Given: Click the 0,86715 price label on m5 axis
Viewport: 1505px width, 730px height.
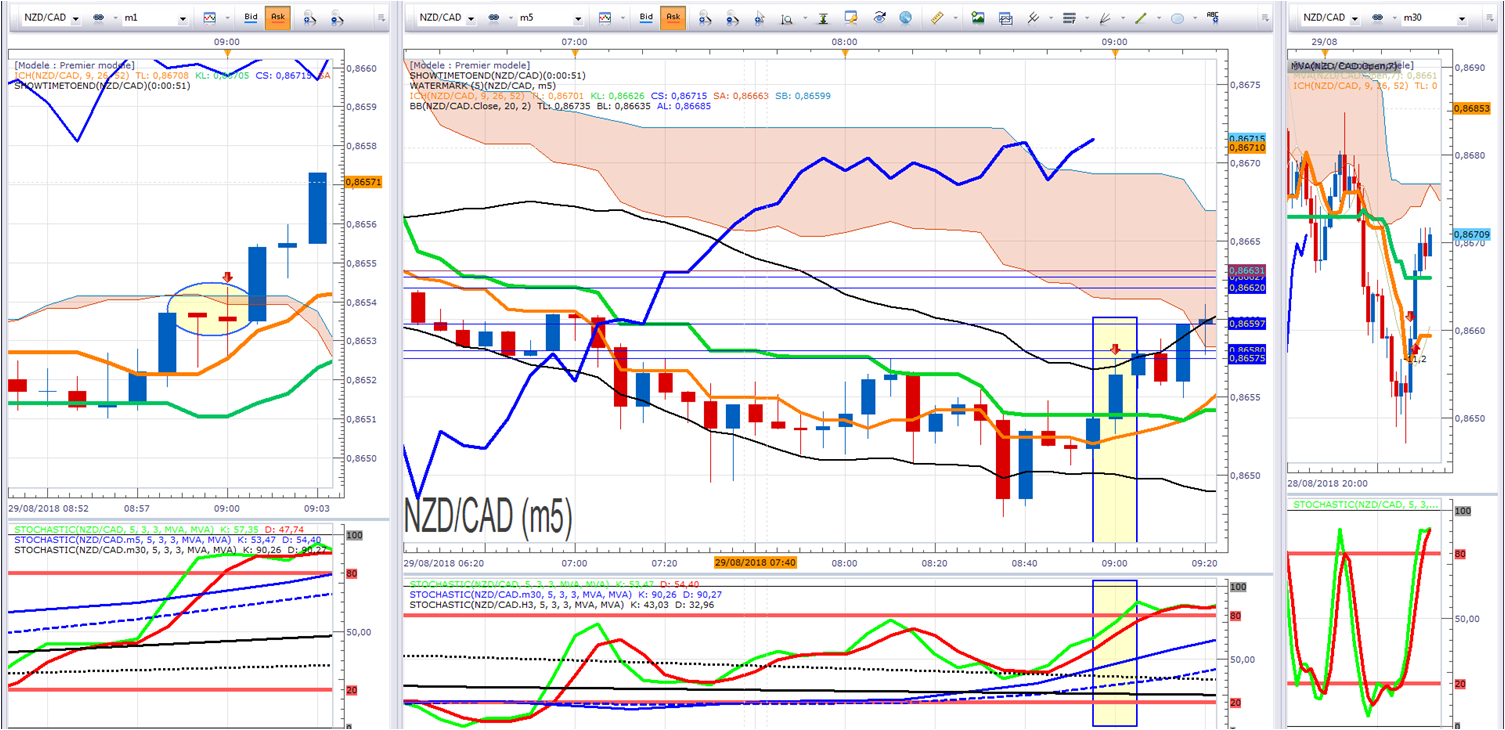Looking at the screenshot, I should tap(1246, 139).
